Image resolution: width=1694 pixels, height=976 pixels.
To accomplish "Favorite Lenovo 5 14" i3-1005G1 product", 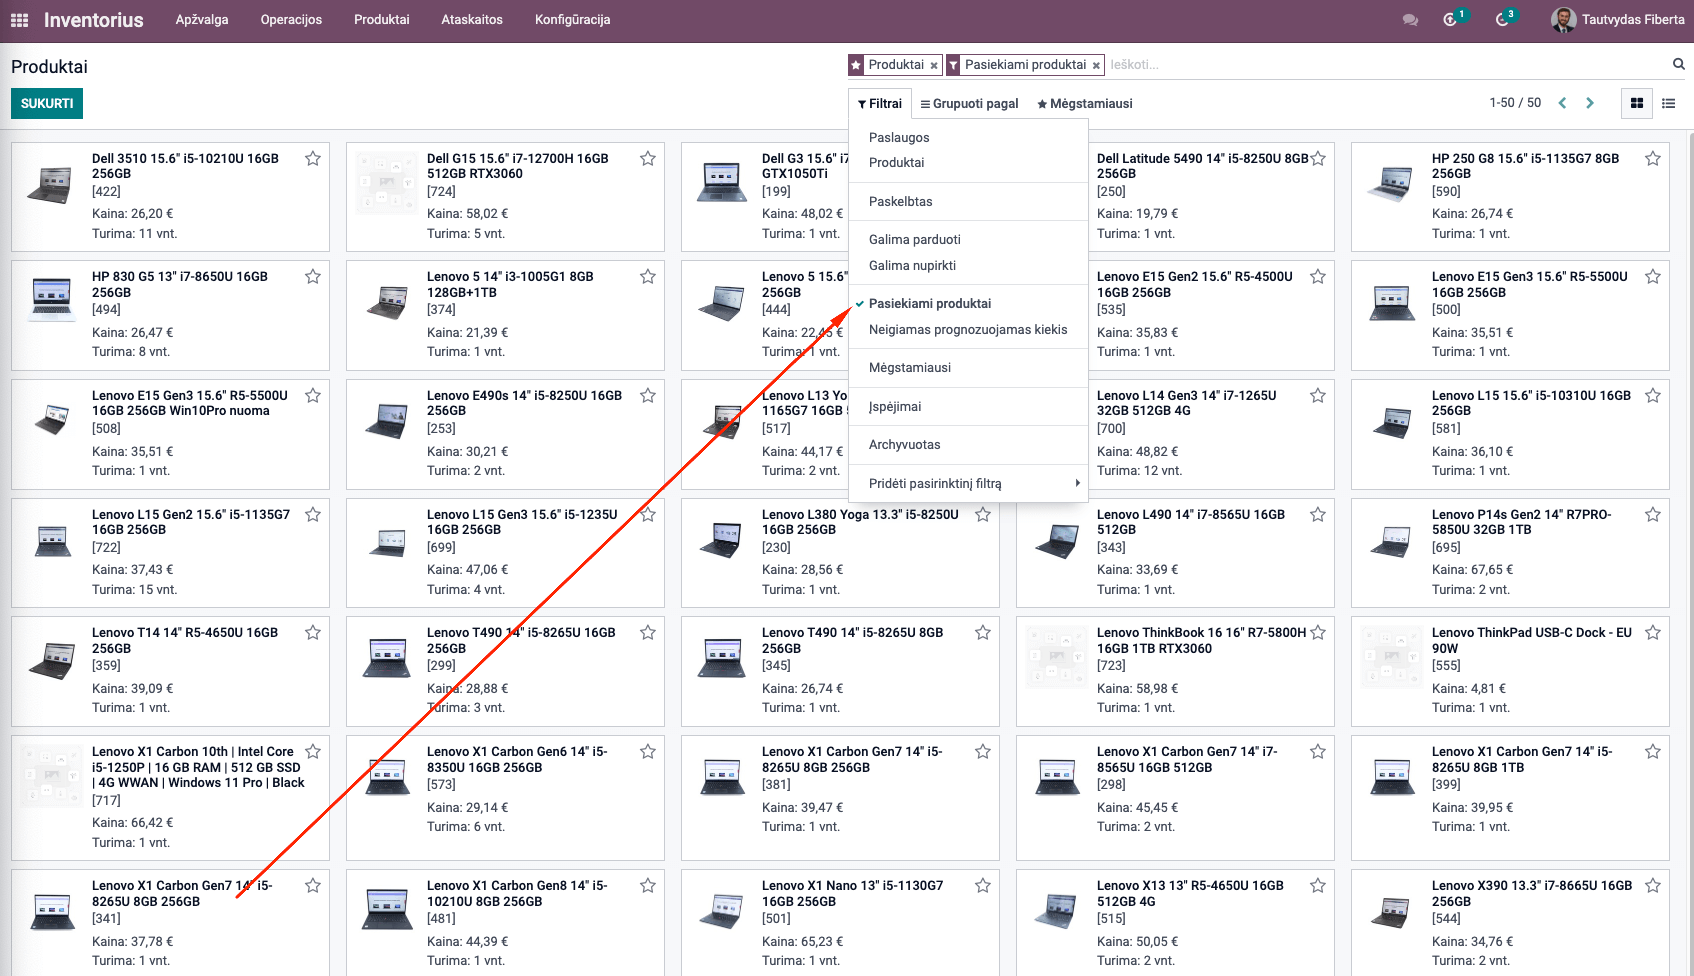I will pyautogui.click(x=648, y=276).
